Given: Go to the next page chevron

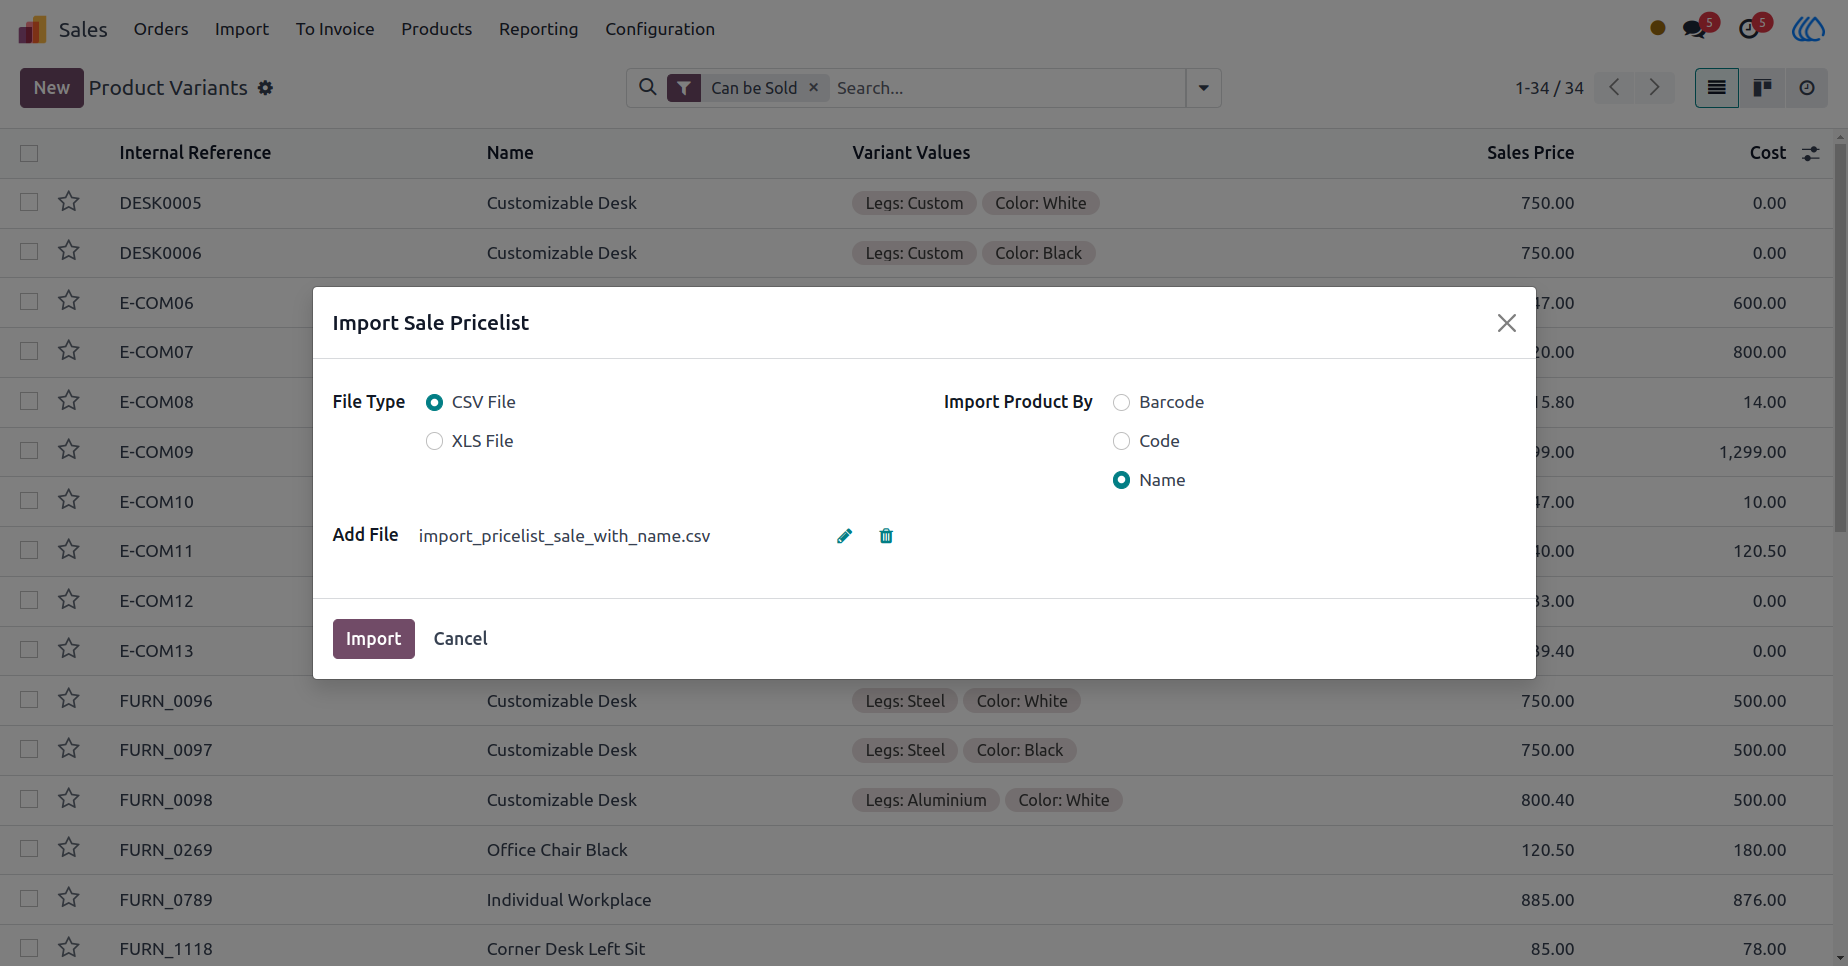Looking at the screenshot, I should tap(1654, 88).
